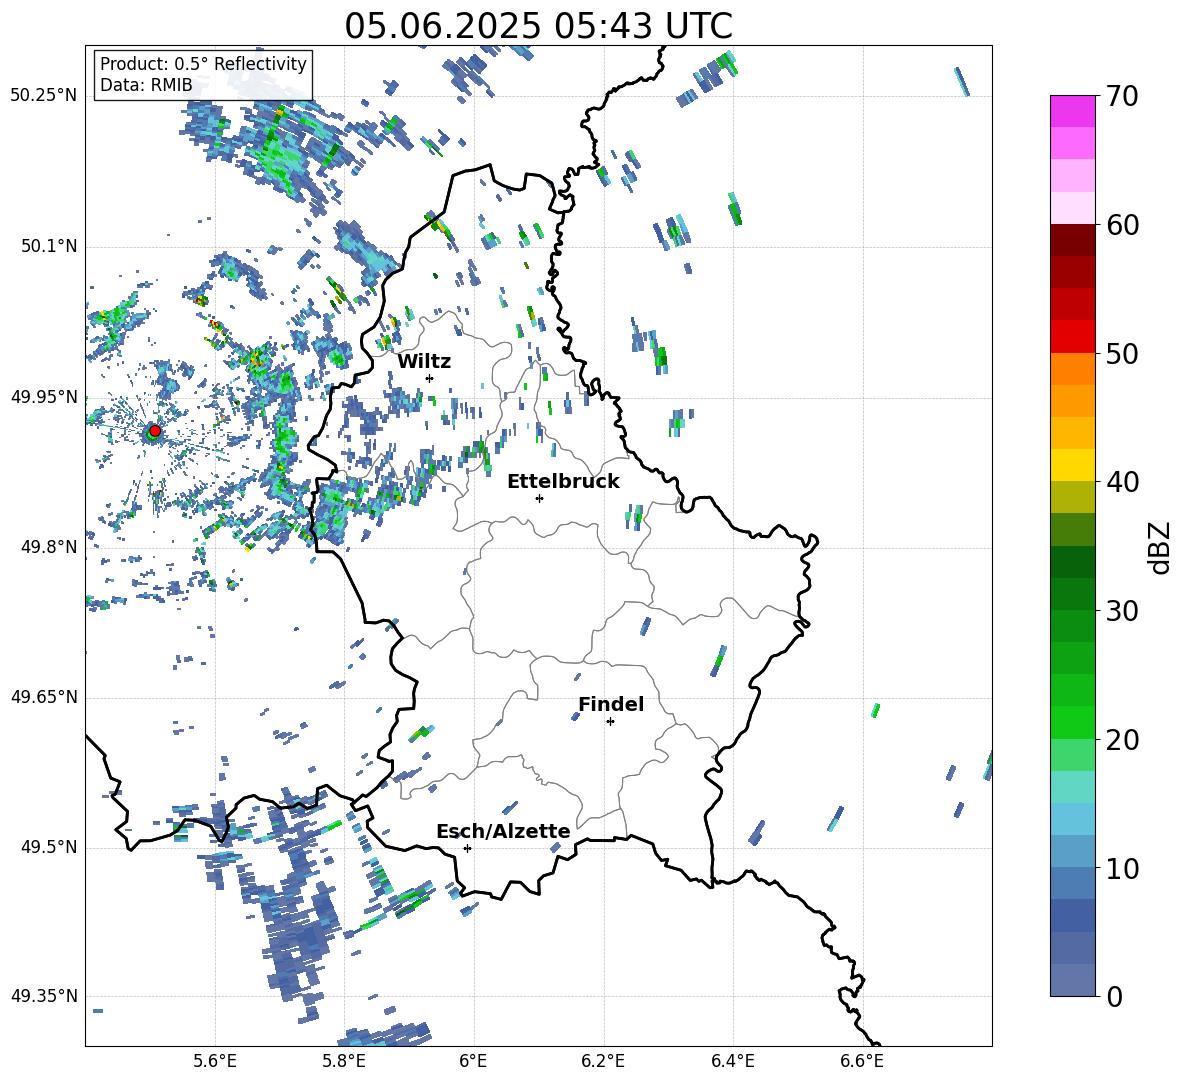Pick the dark maroon swatch just below 60 dBZ
This screenshot has width=1184, height=1081.
pos(1073,240)
